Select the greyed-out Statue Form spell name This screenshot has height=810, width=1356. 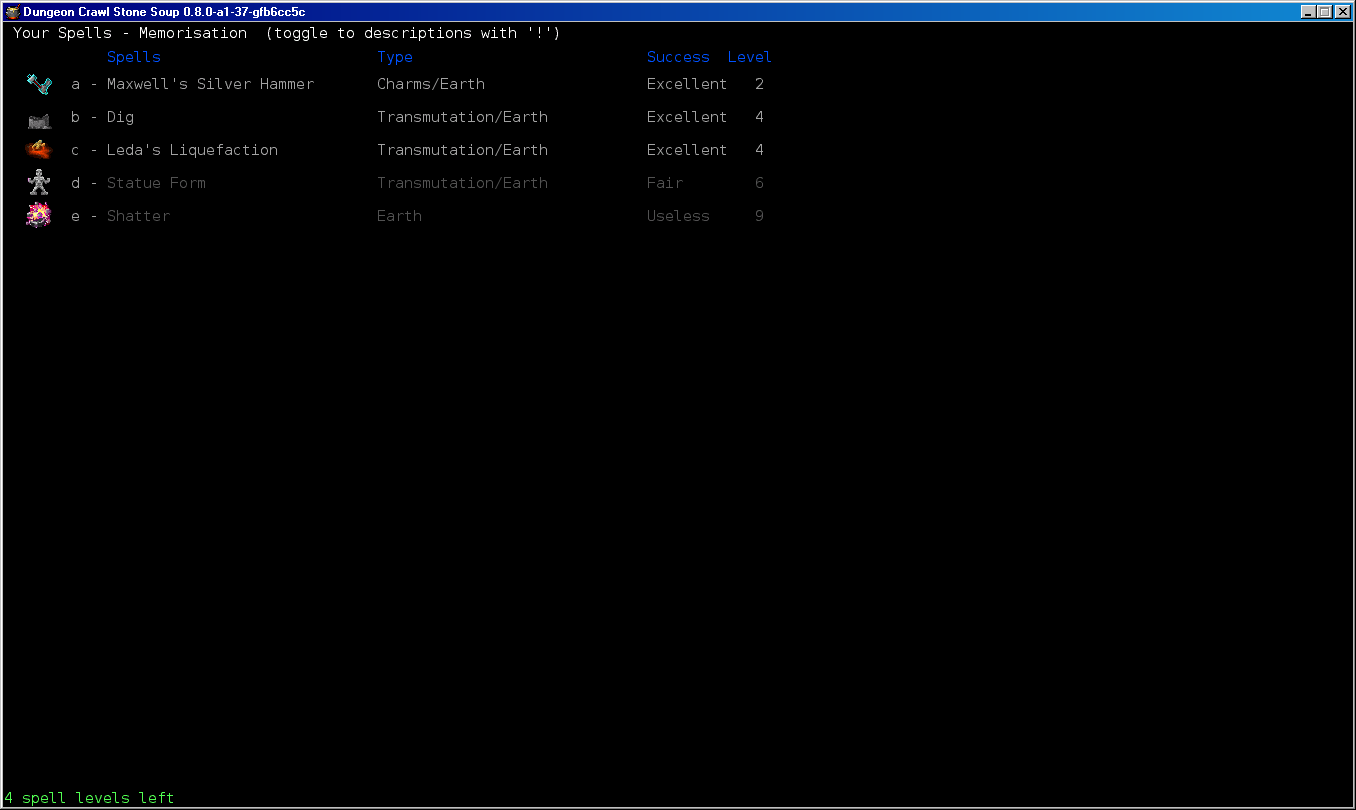point(156,183)
